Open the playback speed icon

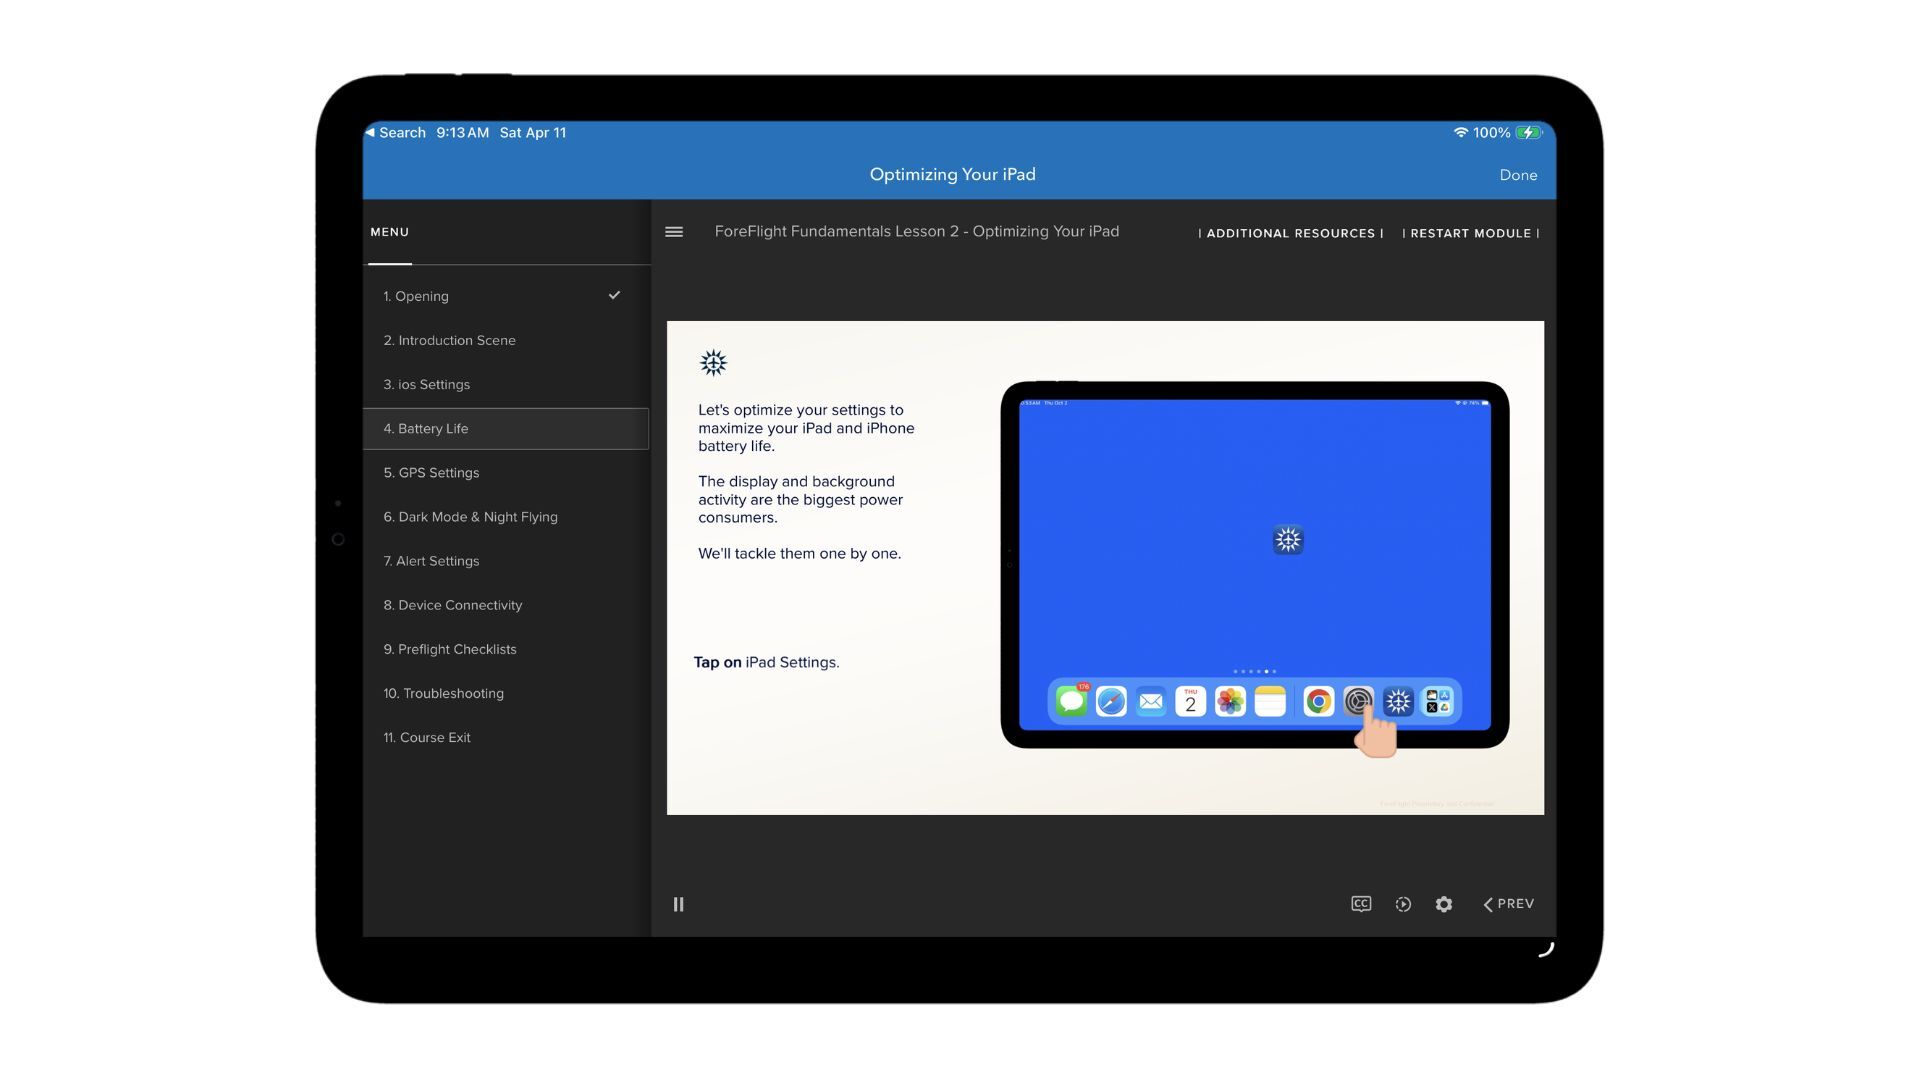tap(1403, 904)
